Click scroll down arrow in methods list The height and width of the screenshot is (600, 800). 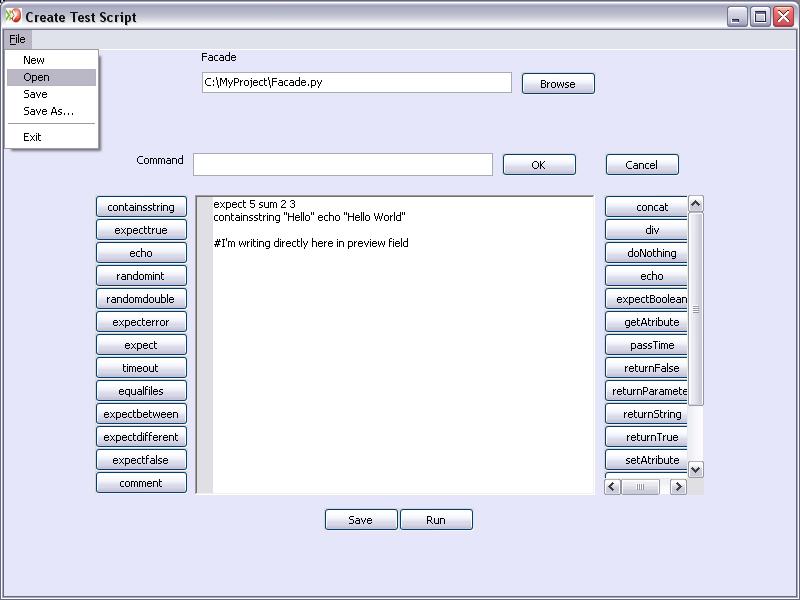click(x=696, y=469)
